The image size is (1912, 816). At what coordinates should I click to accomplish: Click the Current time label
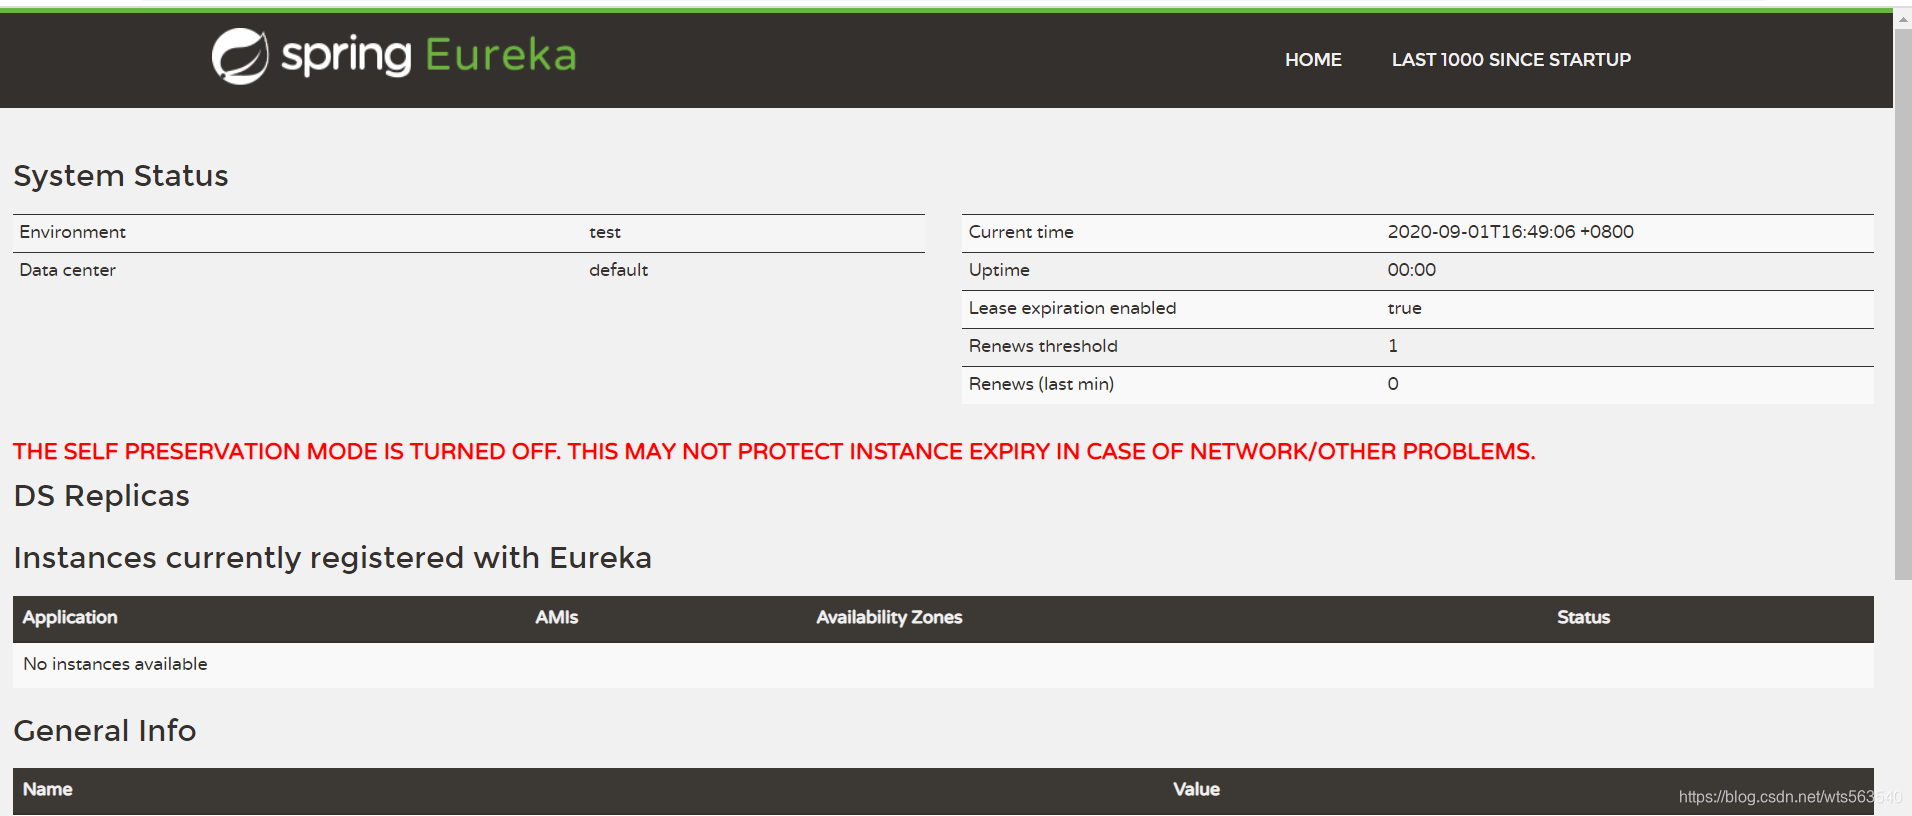click(x=1021, y=232)
